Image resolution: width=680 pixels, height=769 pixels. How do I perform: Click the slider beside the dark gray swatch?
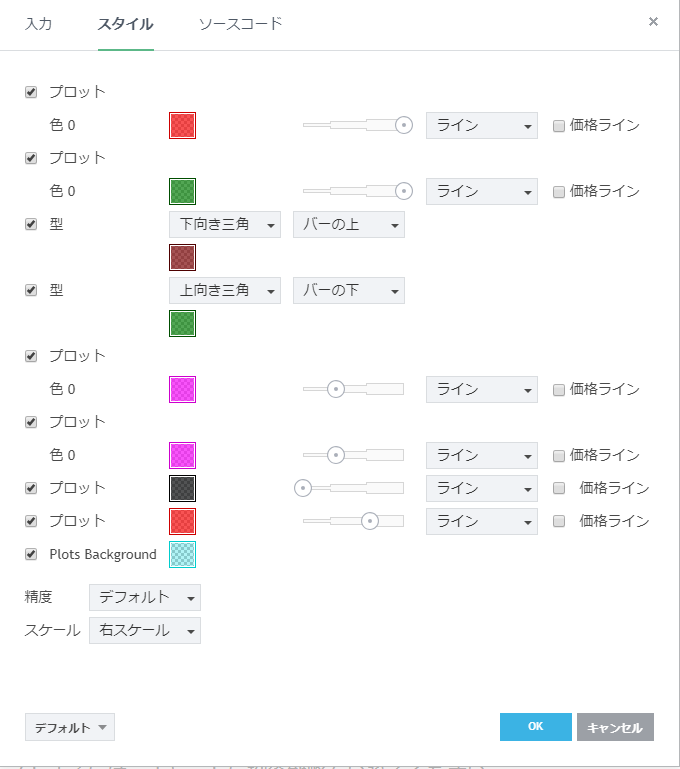coord(353,488)
